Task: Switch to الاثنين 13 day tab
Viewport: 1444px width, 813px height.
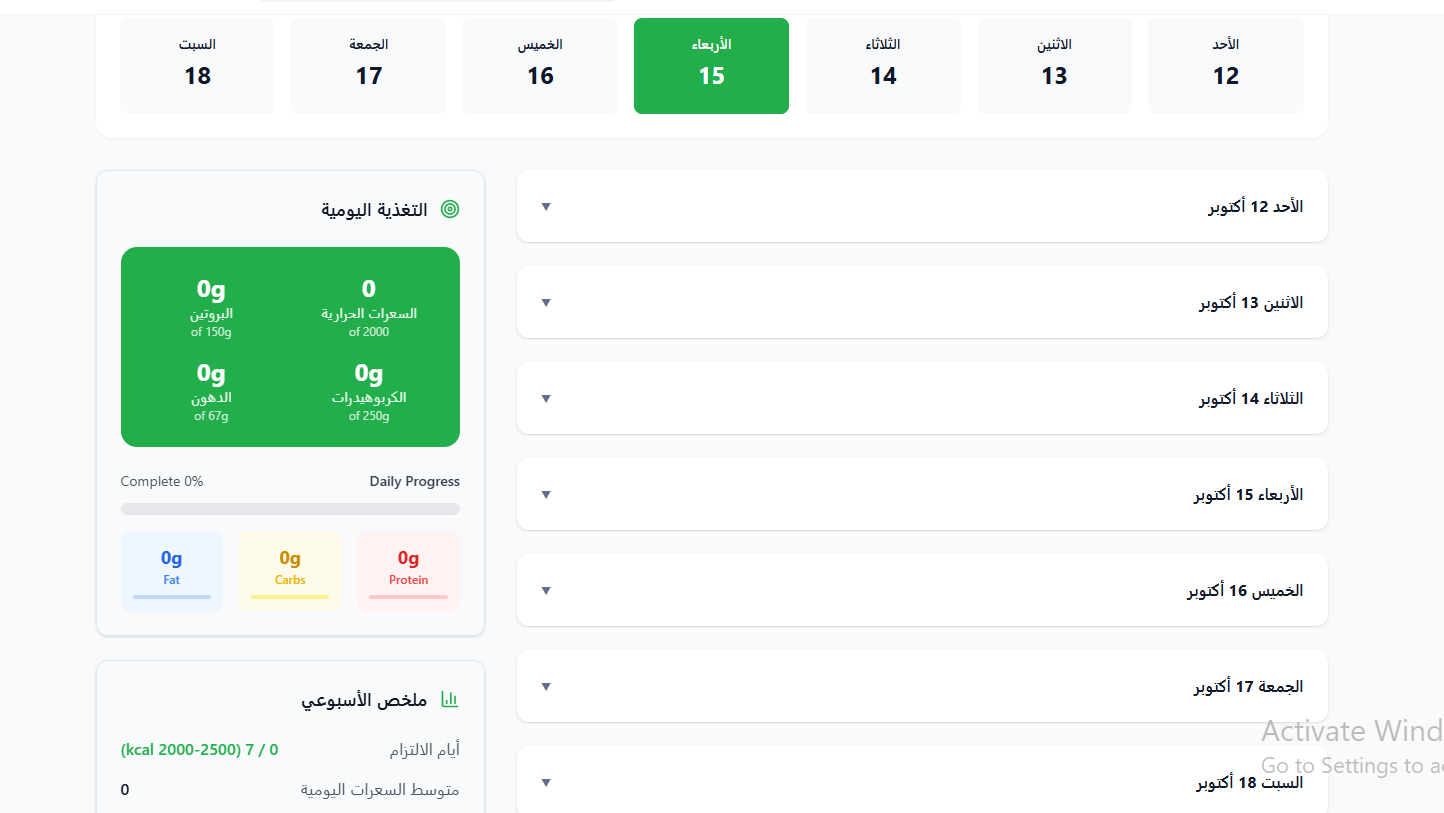Action: tap(1054, 65)
